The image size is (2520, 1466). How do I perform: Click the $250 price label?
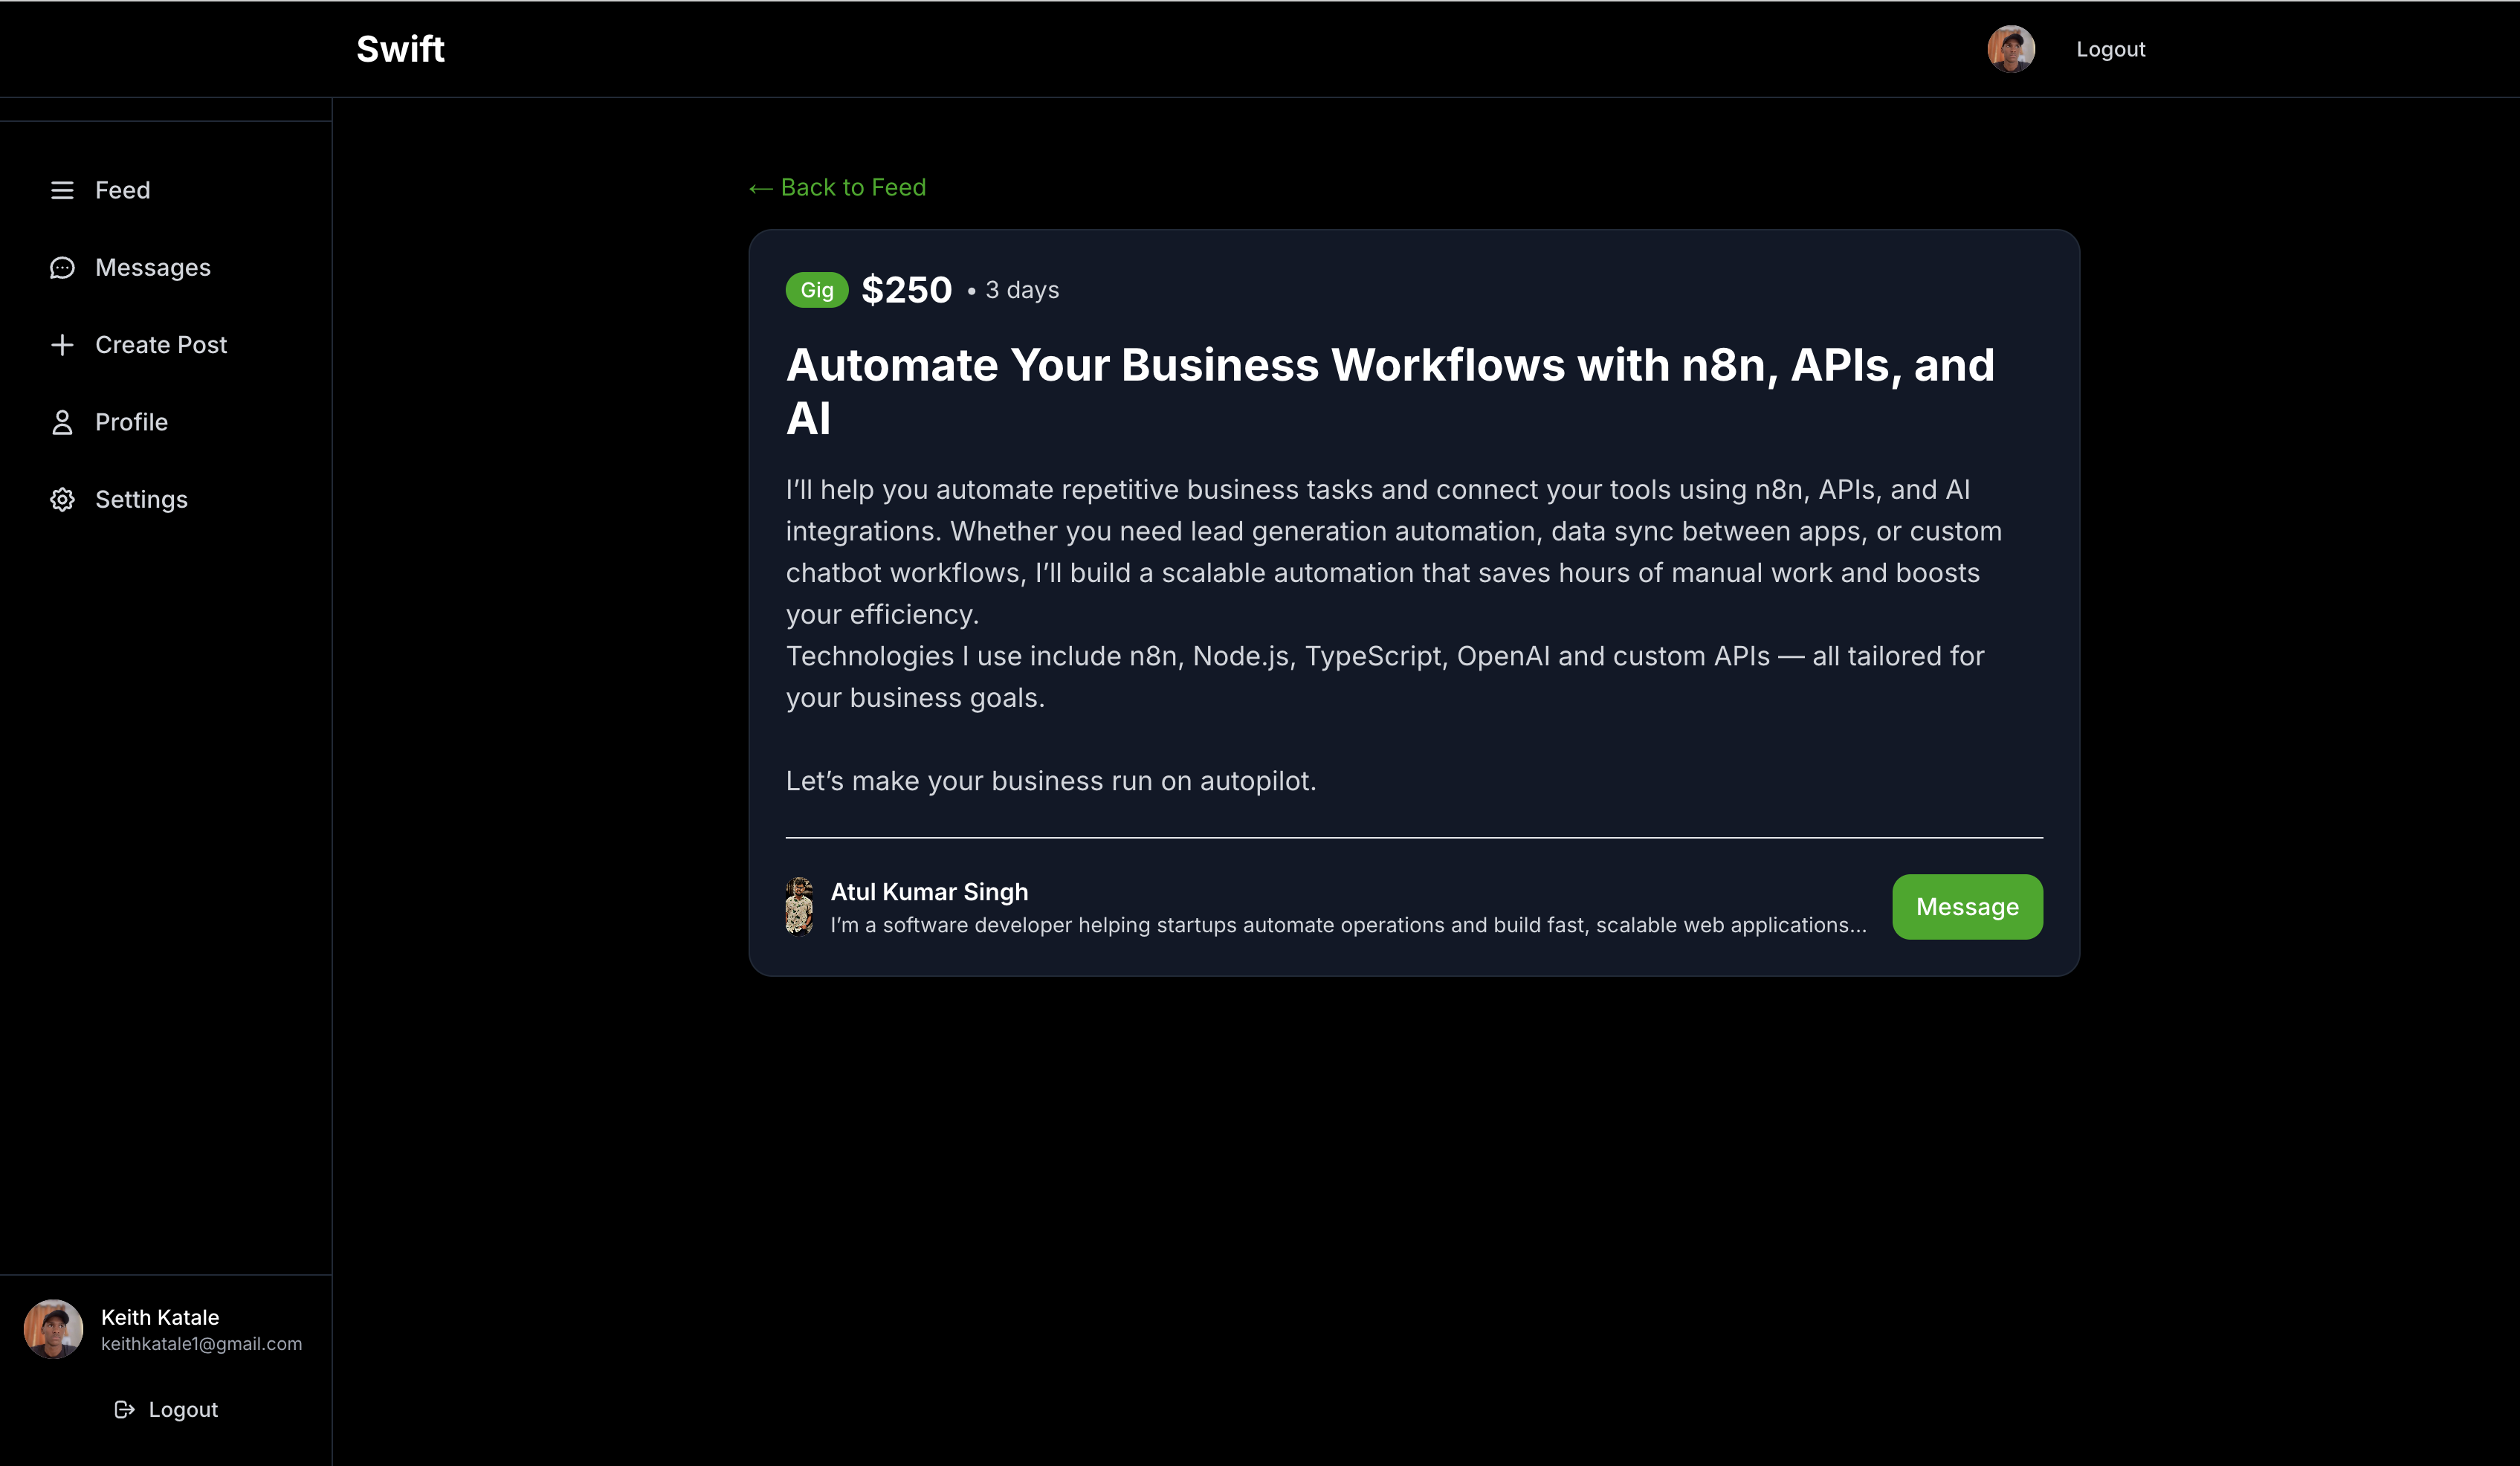(x=906, y=289)
